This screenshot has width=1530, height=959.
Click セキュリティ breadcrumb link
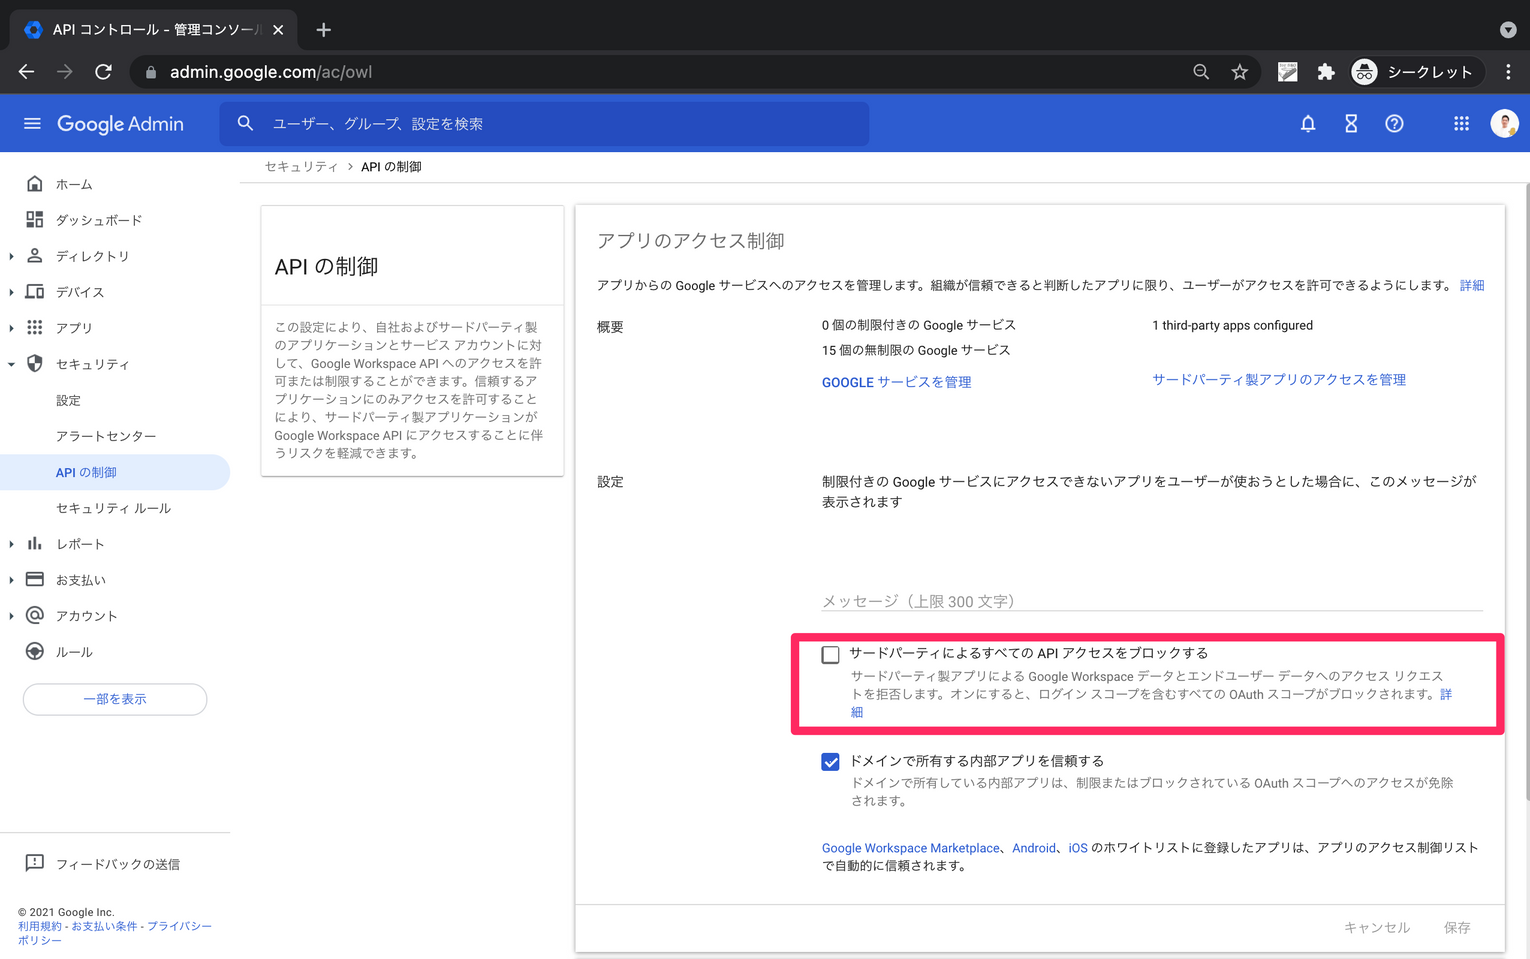pyautogui.click(x=301, y=167)
